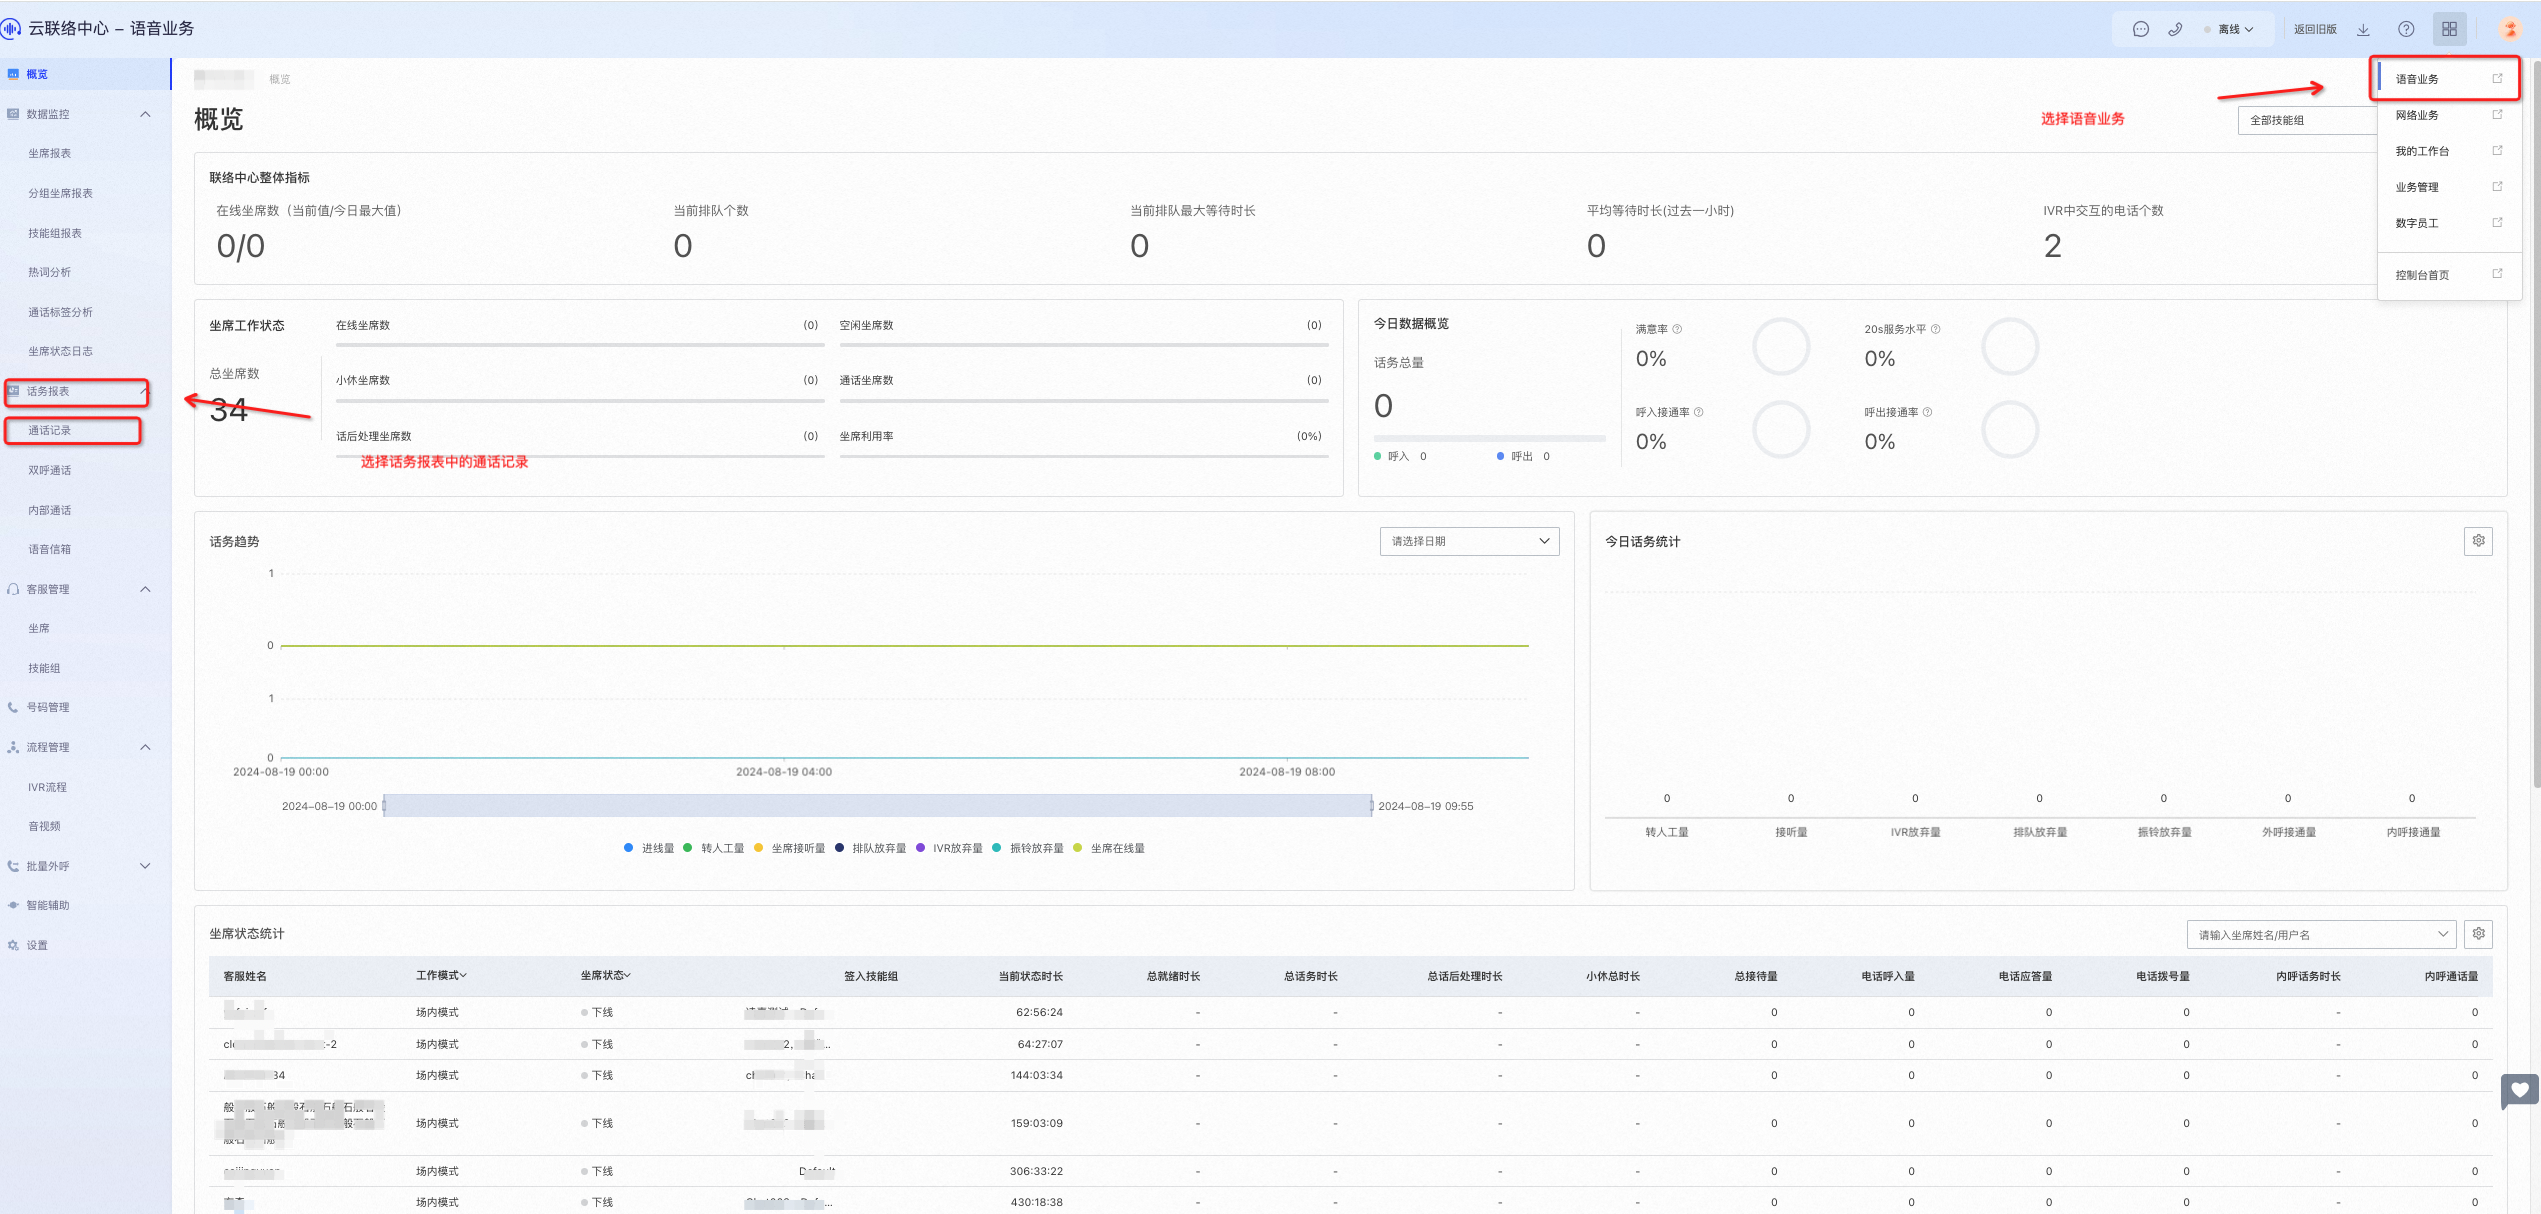Open settings gear of 今日话务统计 panel
2541x1214 pixels.
[2478, 541]
